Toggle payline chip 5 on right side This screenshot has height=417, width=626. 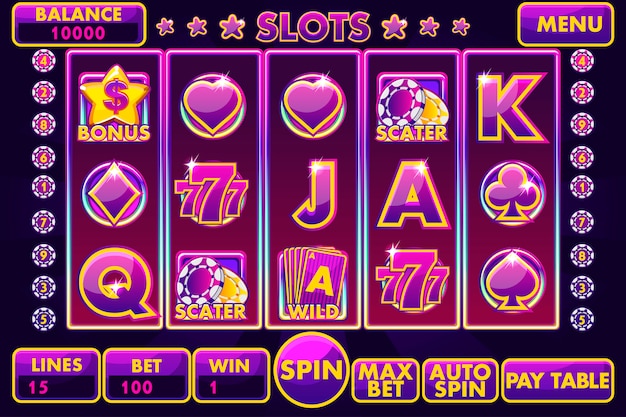pyautogui.click(x=582, y=319)
